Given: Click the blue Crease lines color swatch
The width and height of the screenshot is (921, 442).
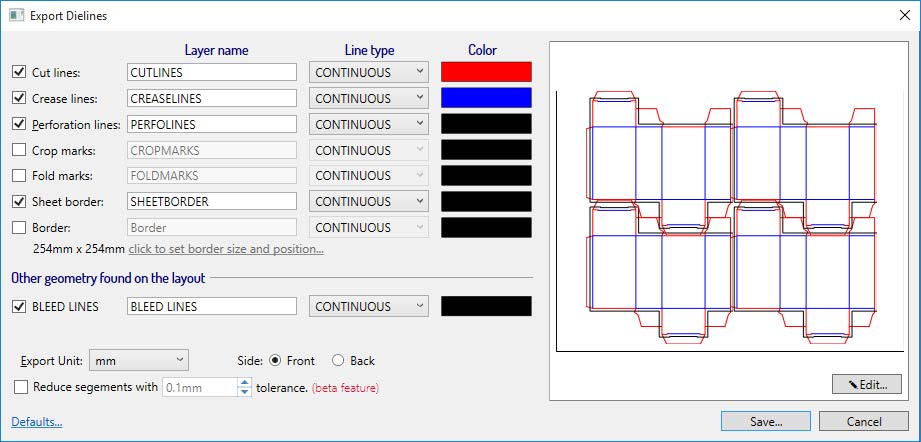Looking at the screenshot, I should tap(486, 97).
